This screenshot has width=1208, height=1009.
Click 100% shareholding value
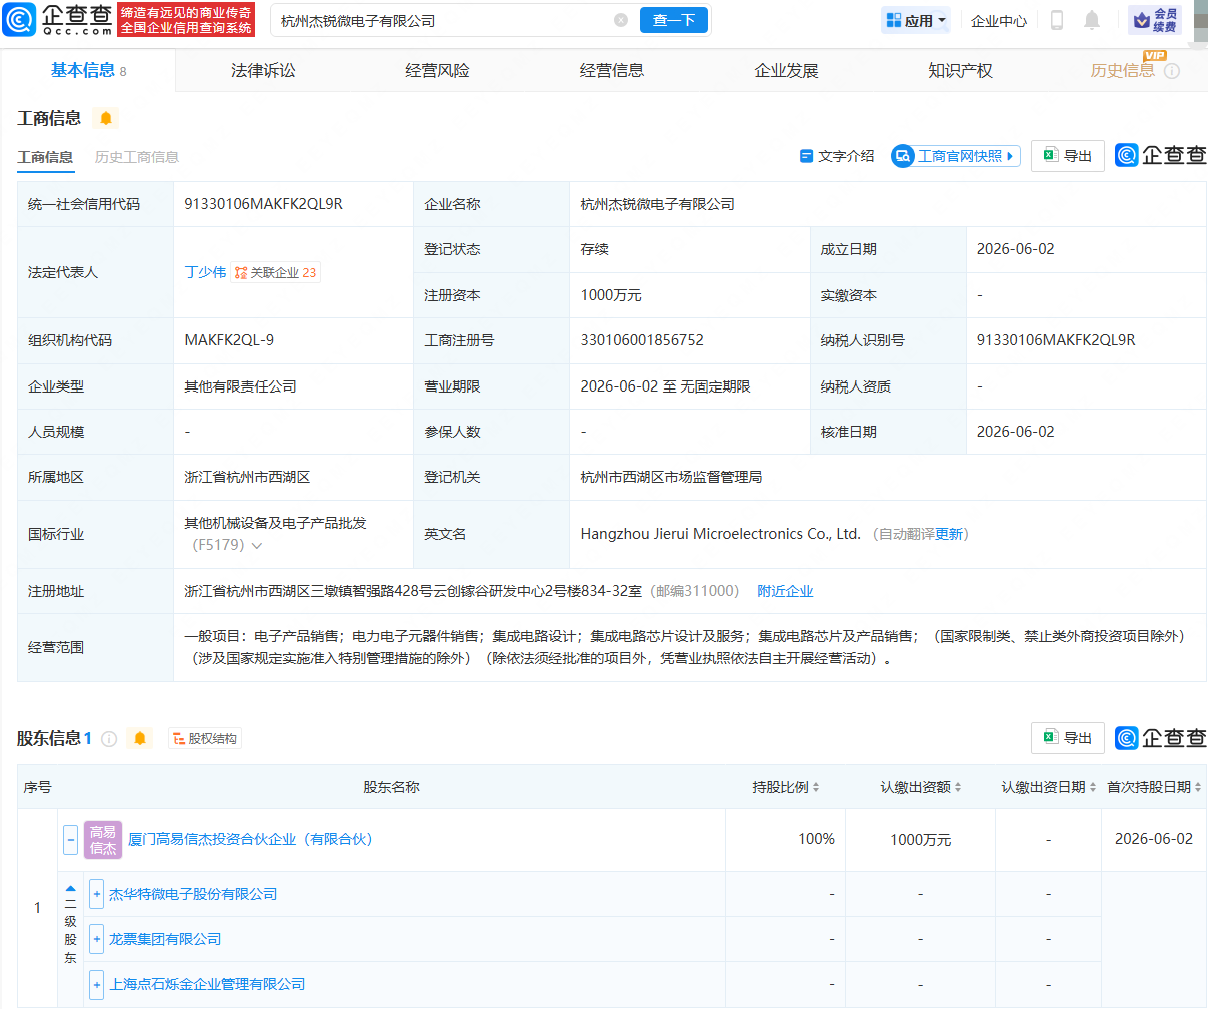pos(816,839)
